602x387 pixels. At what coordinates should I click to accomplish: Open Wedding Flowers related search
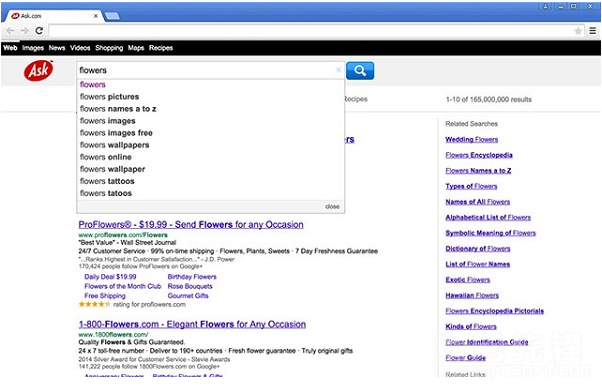pyautogui.click(x=471, y=139)
